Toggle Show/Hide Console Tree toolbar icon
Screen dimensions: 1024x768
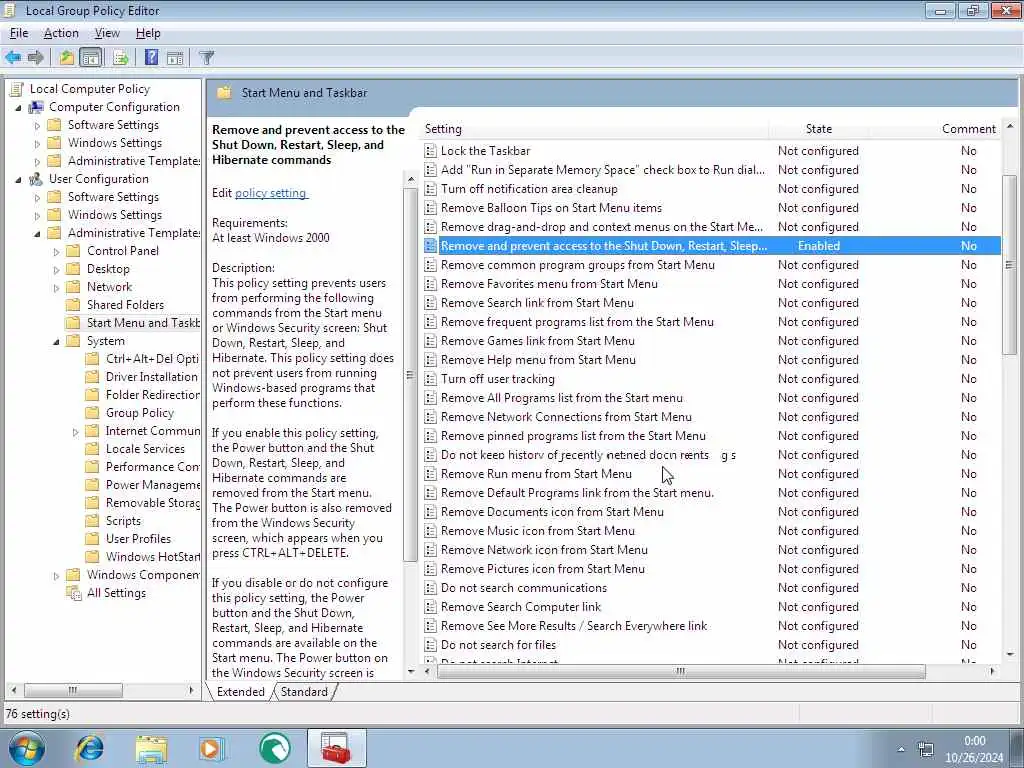pos(91,57)
